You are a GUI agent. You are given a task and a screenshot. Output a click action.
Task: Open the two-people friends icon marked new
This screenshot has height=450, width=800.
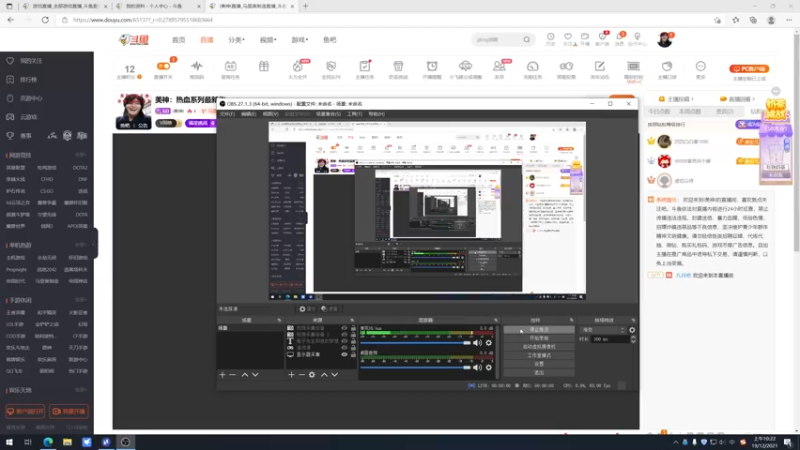[498, 66]
